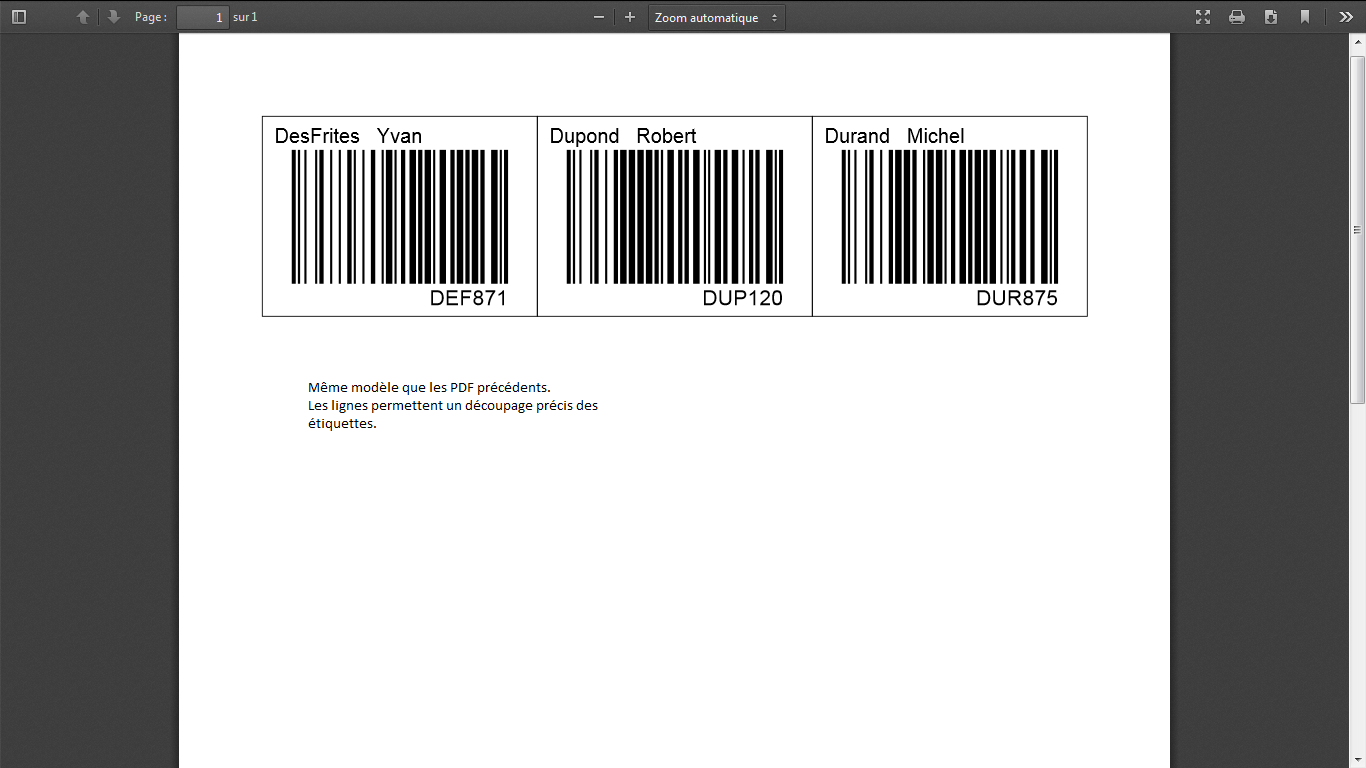Click the DEF871 barcode code text

tap(468, 298)
